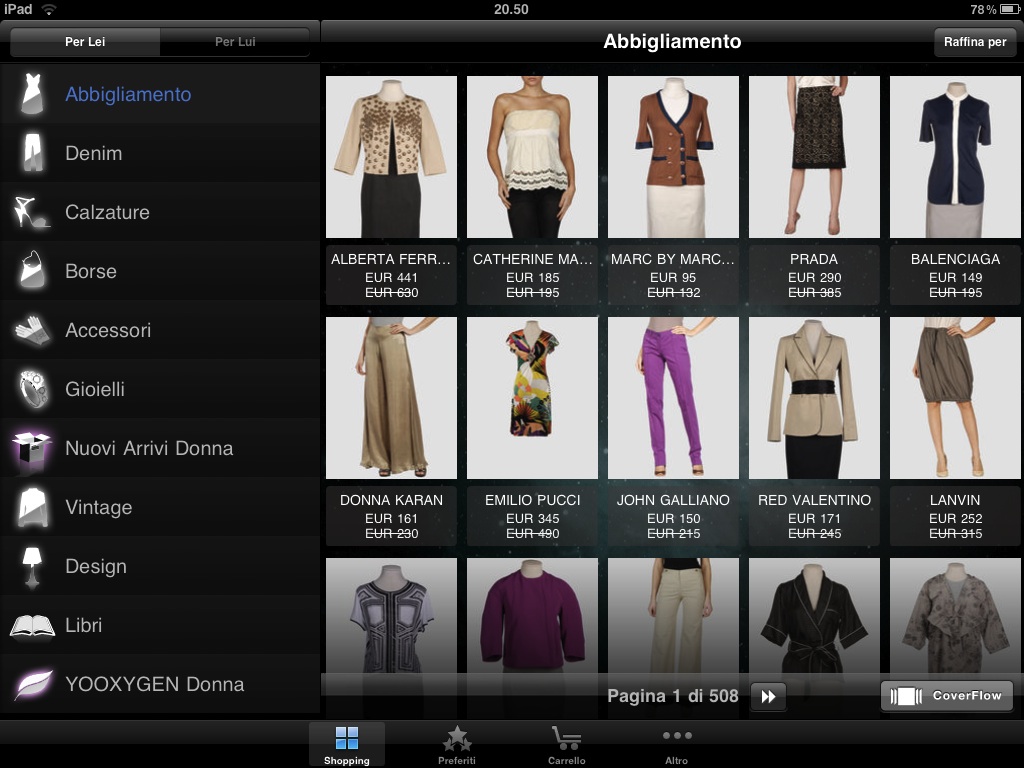
Task: Select the Per Lui segment
Action: pyautogui.click(x=235, y=42)
